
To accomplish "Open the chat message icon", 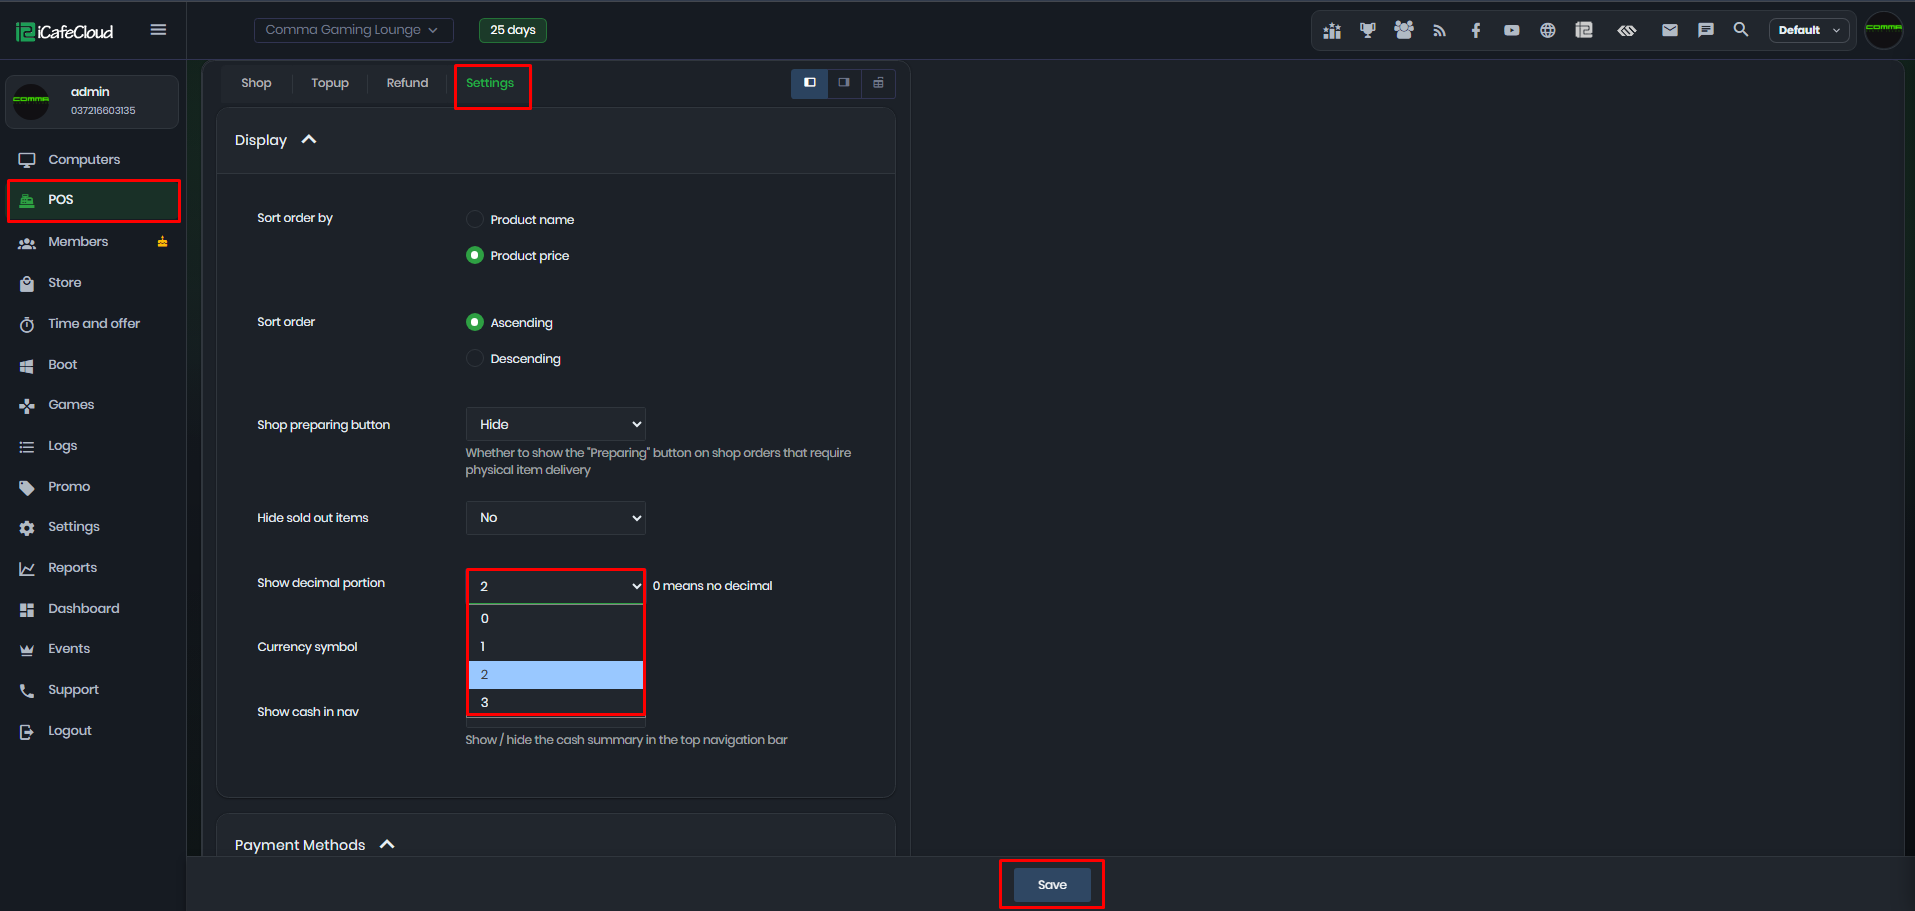I will point(1706,30).
